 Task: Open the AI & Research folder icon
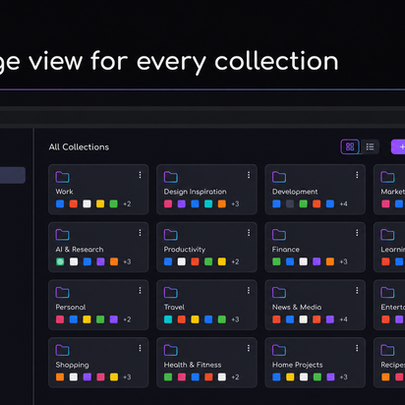(x=62, y=235)
